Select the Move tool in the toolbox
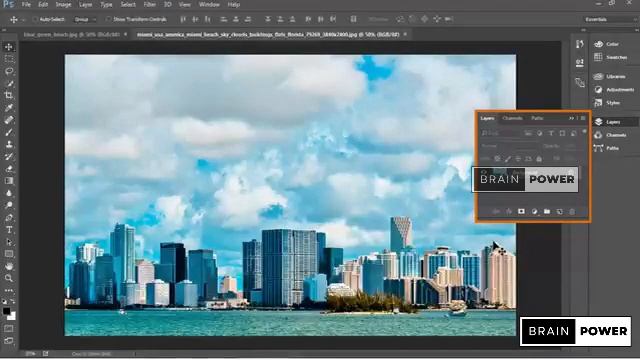The width and height of the screenshot is (640, 360). click(9, 47)
